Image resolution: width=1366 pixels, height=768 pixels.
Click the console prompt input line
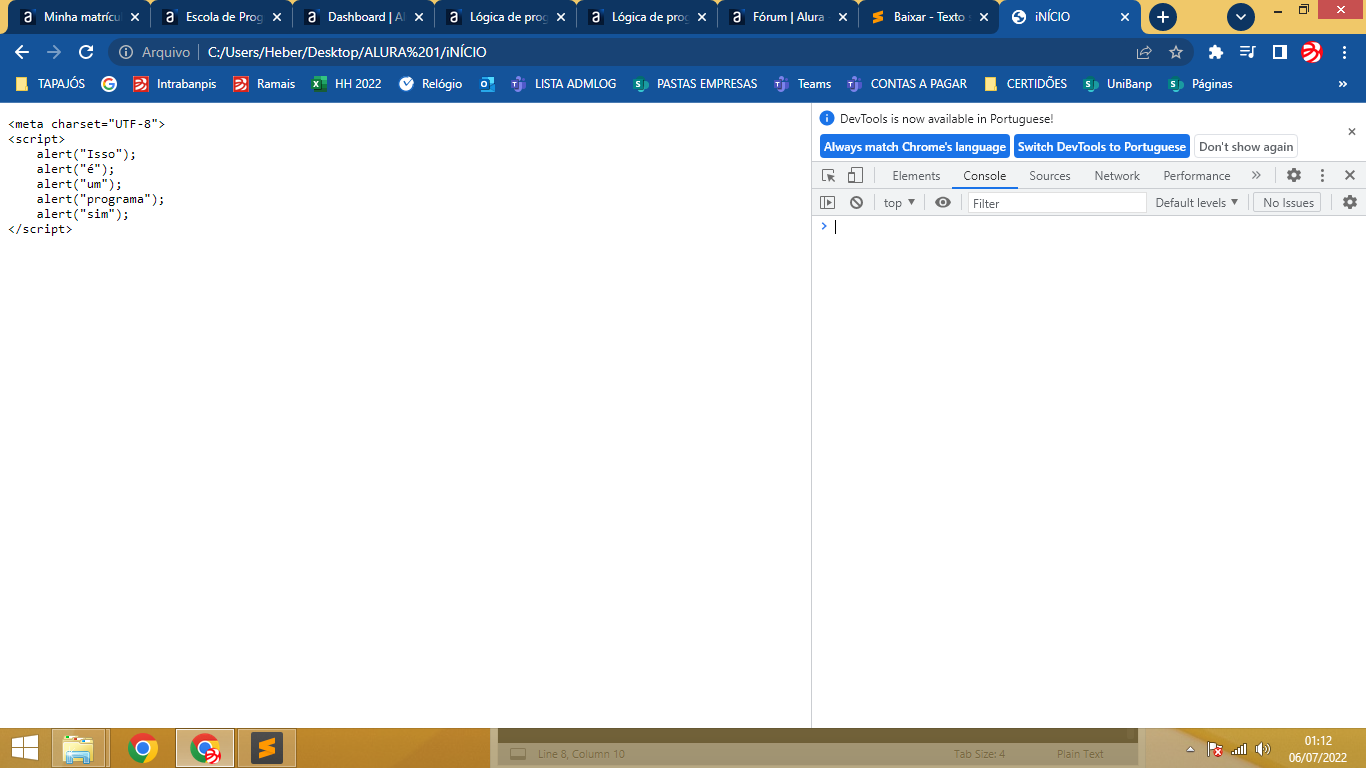click(1095, 227)
